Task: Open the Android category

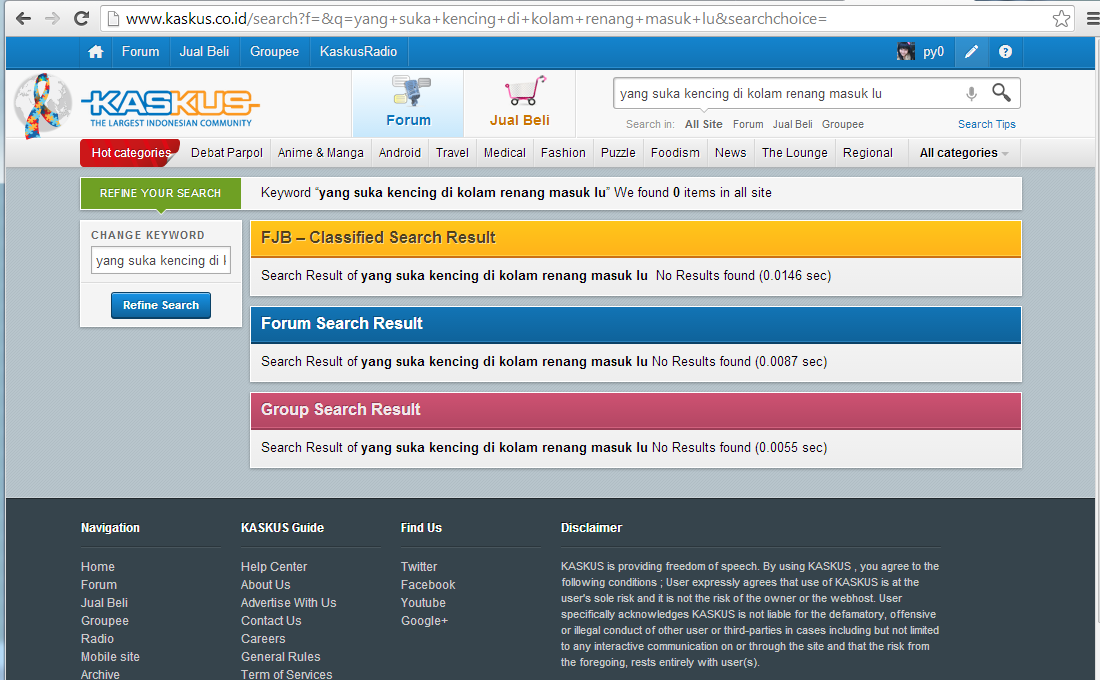Action: click(x=400, y=153)
